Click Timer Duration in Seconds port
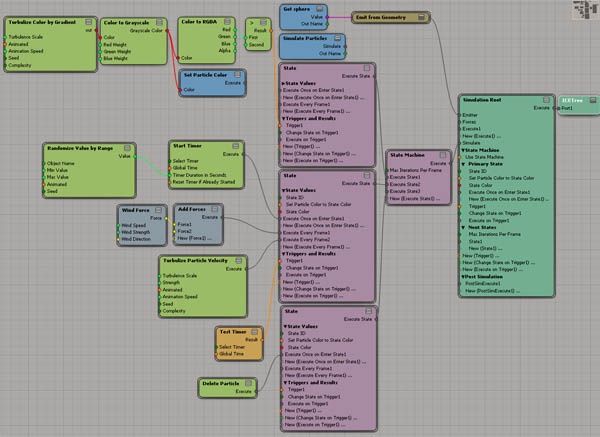The image size is (600, 437). pos(170,175)
